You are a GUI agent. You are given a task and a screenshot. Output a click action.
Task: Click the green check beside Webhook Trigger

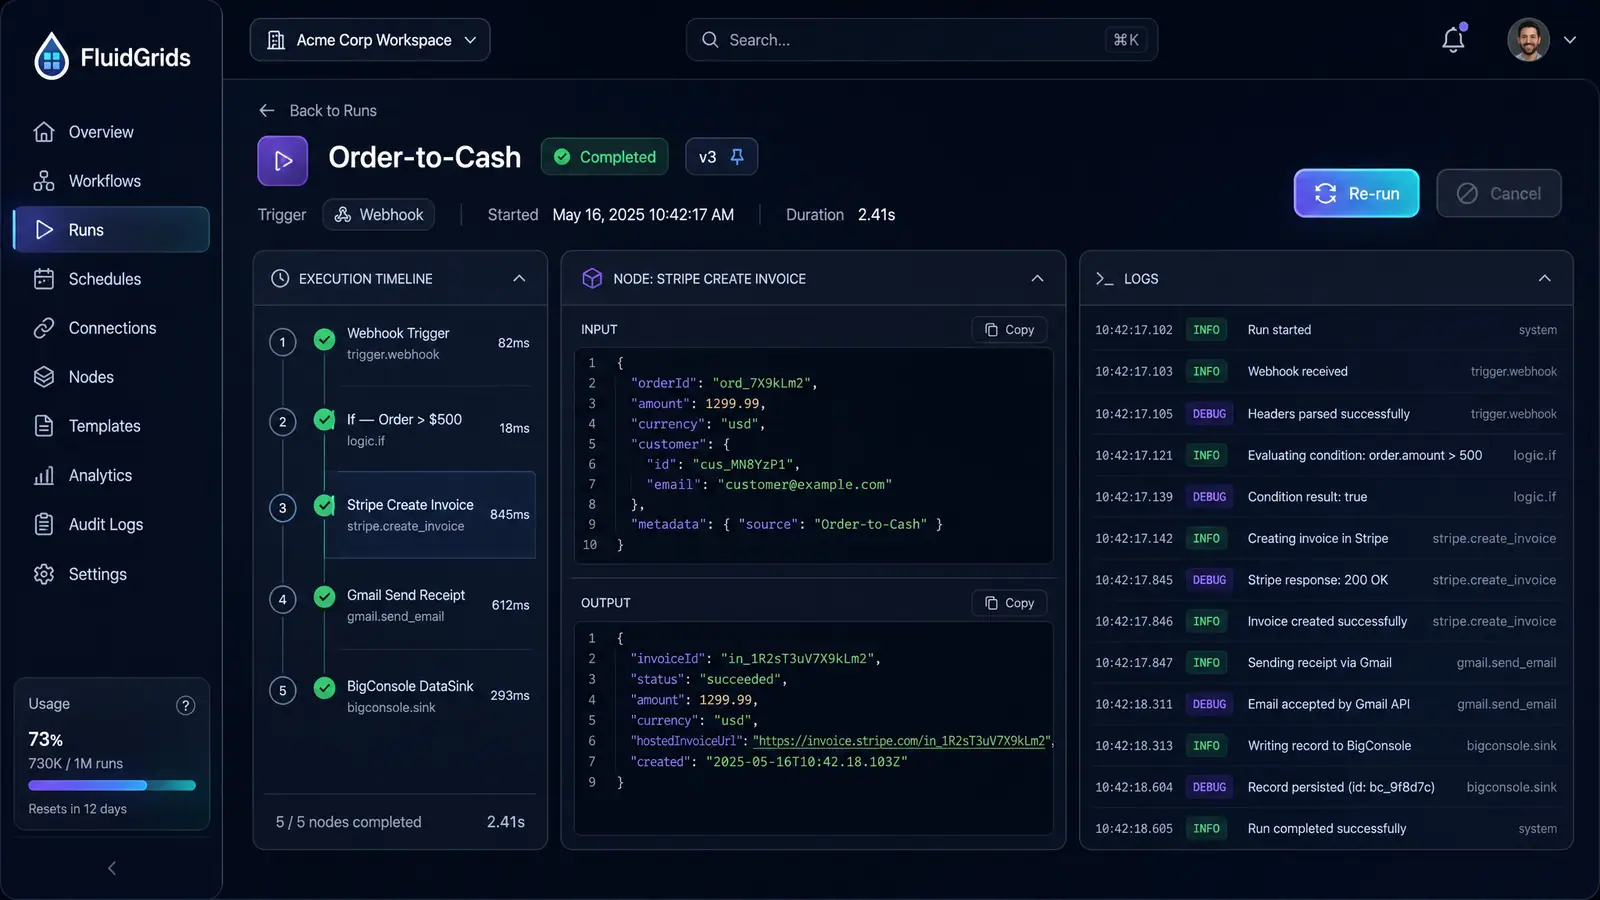click(x=324, y=340)
